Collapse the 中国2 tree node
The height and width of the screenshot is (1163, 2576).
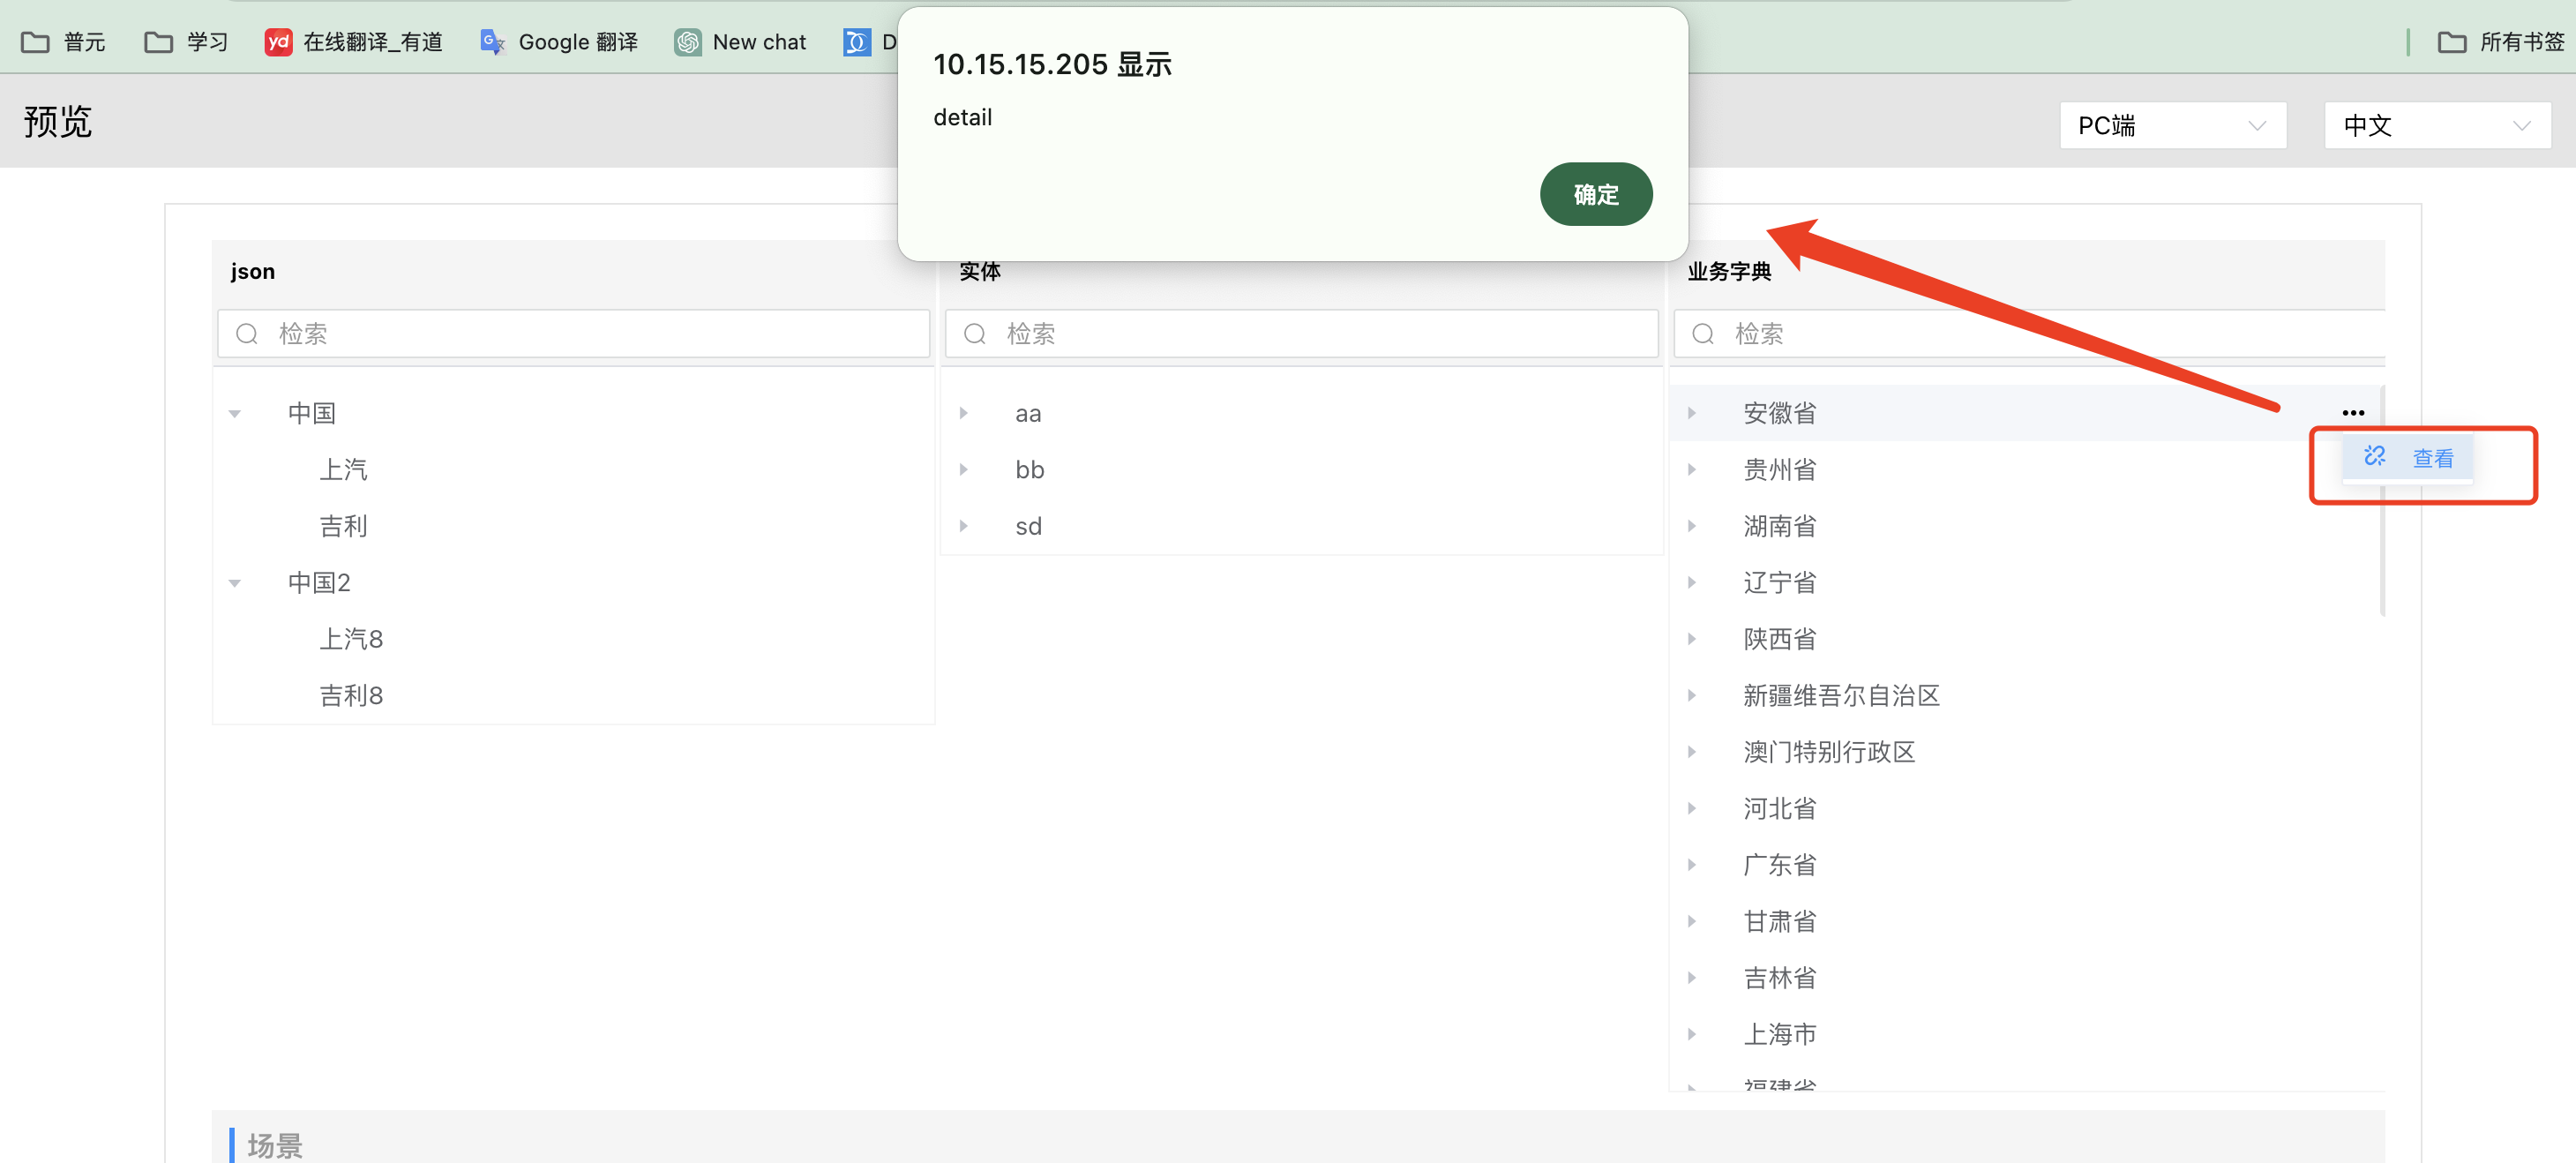(x=235, y=583)
